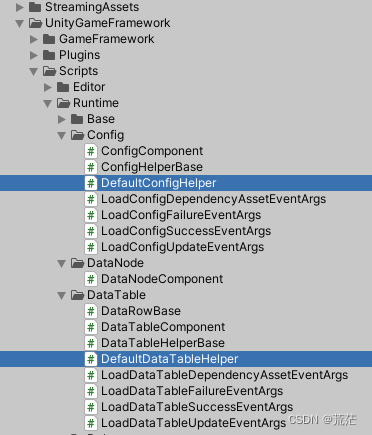
Task: Collapse the DataNode folder arrow
Action: [x=62, y=263]
